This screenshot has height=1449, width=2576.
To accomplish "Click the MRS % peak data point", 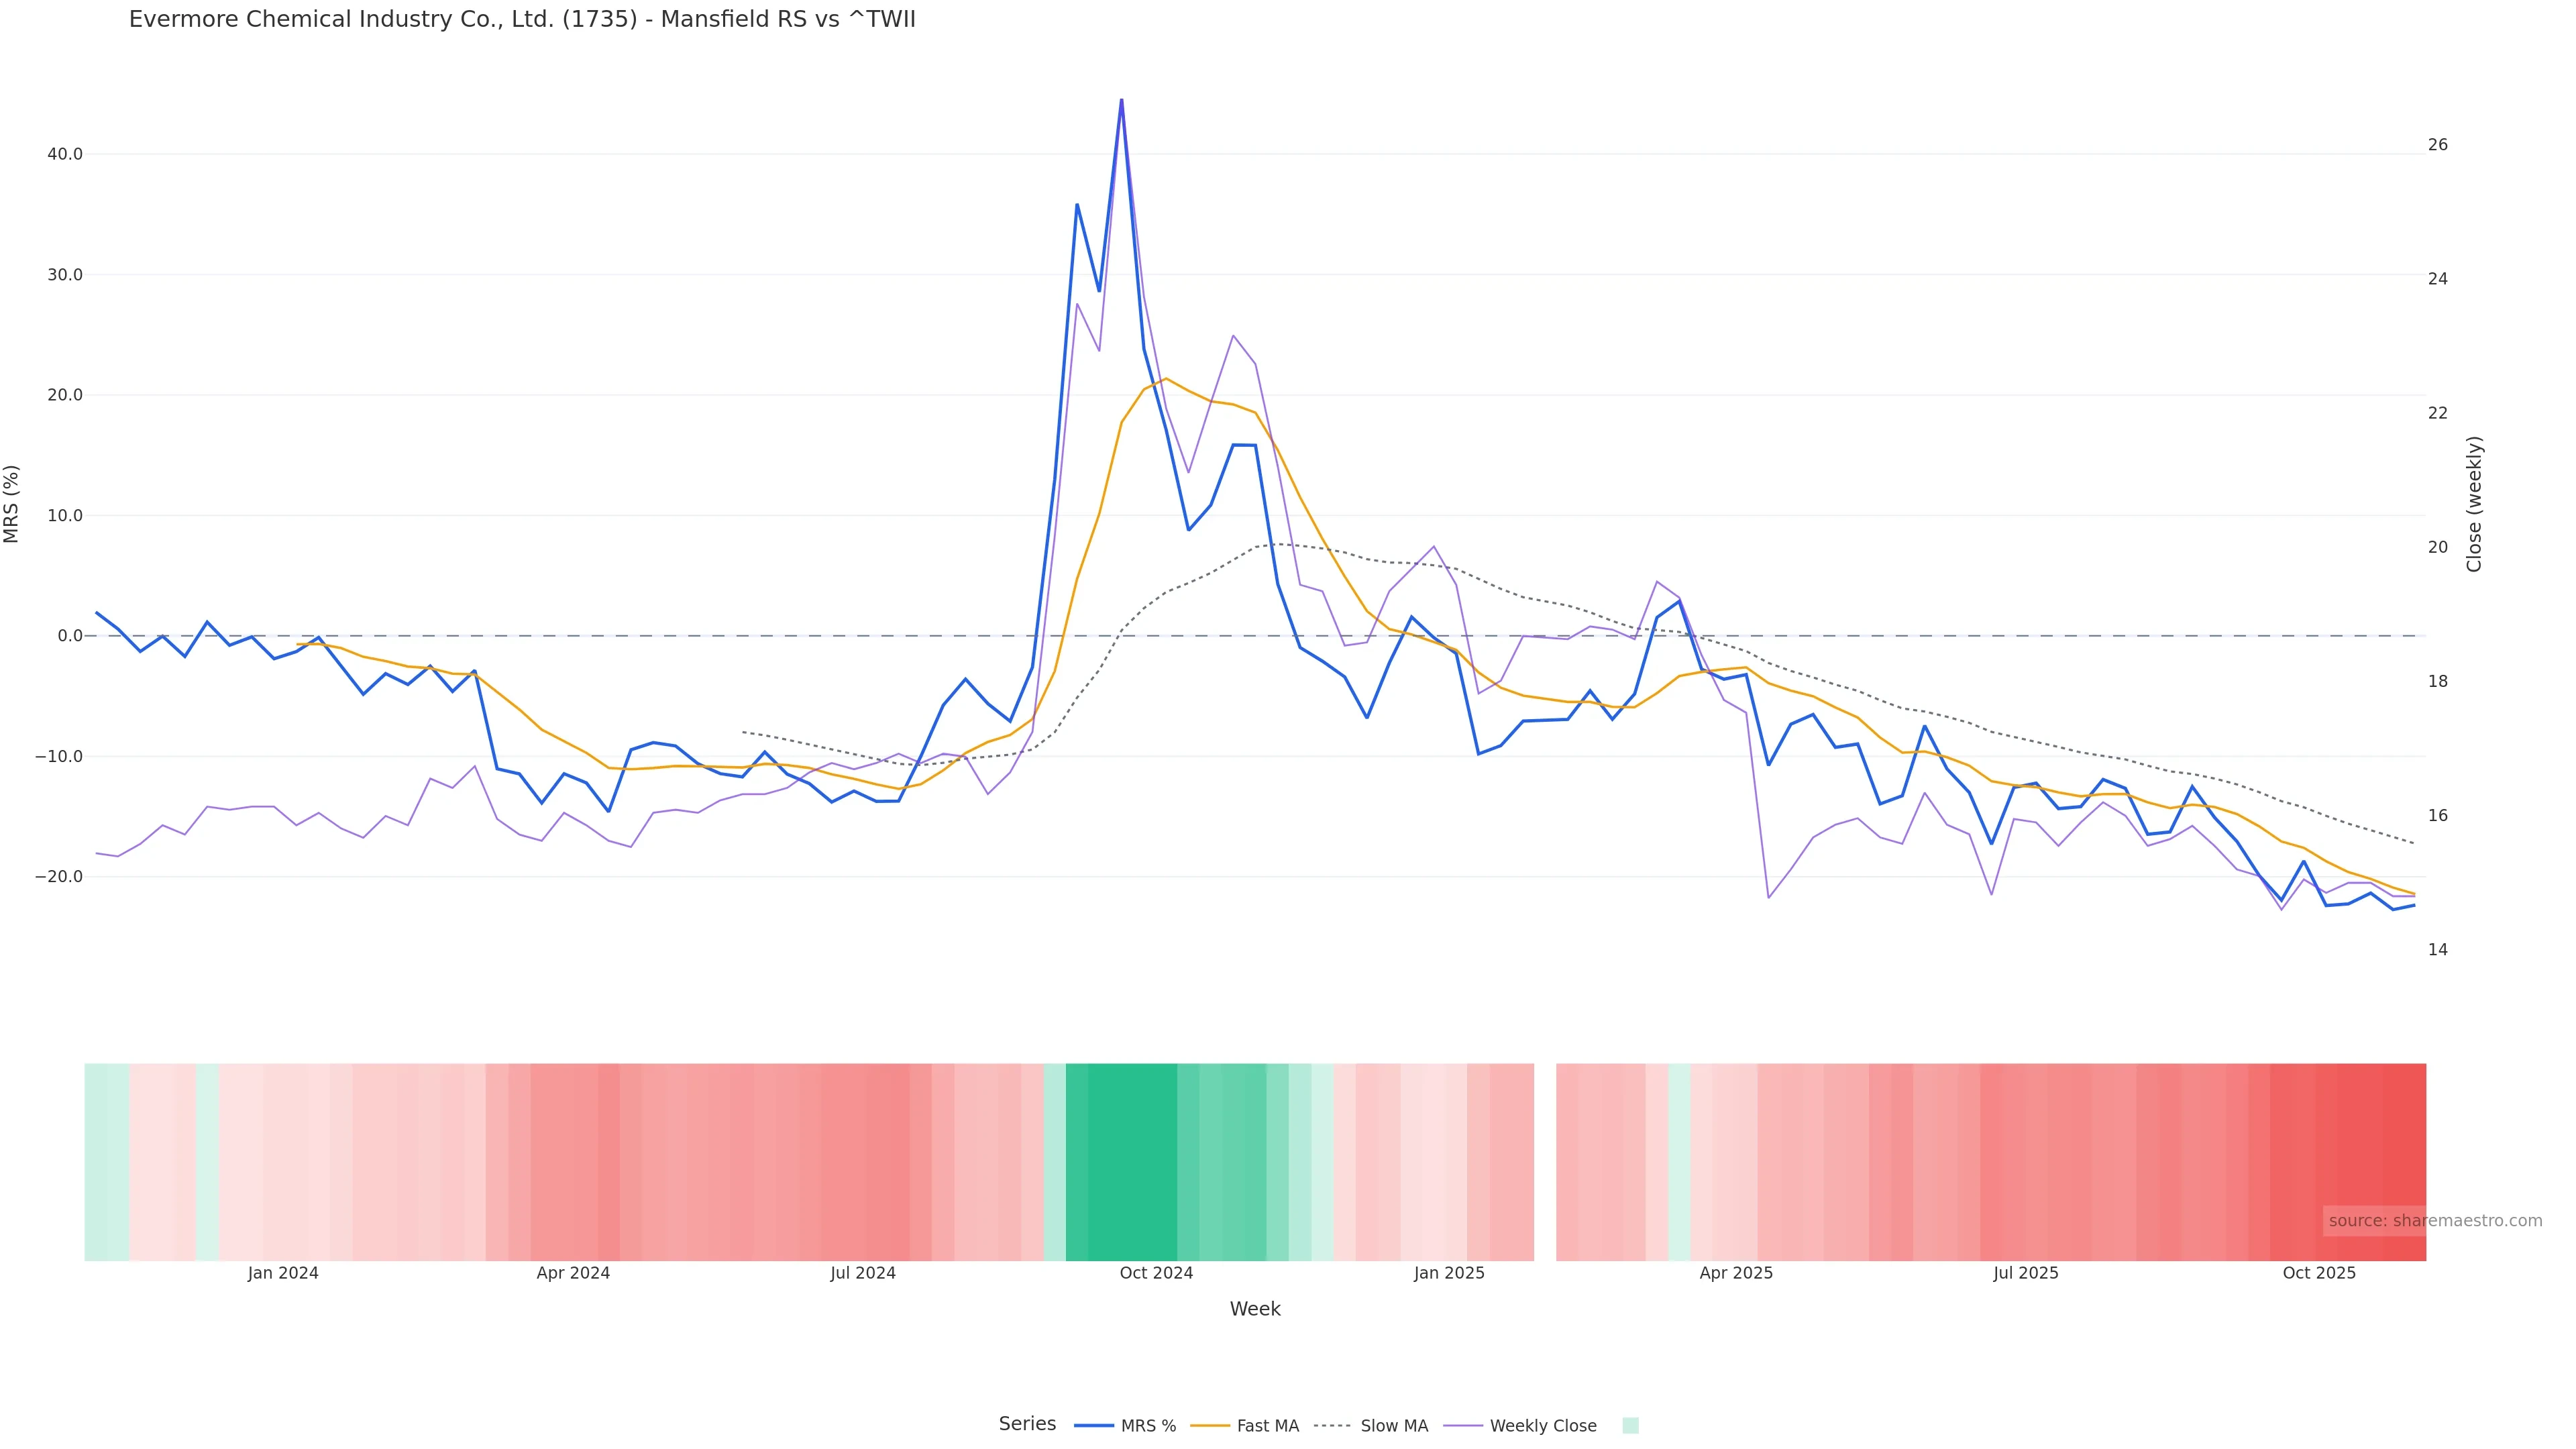I will pos(1121,100).
